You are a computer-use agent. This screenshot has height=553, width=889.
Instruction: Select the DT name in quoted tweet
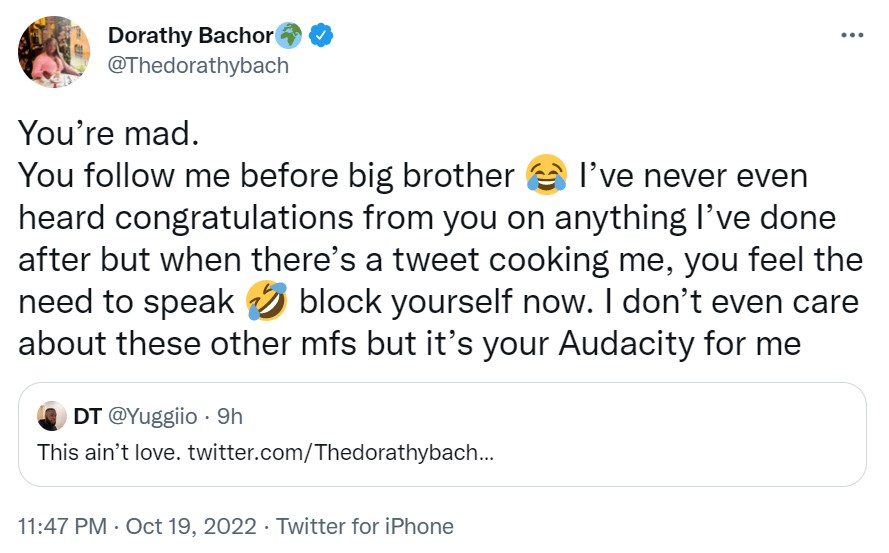click(x=87, y=417)
